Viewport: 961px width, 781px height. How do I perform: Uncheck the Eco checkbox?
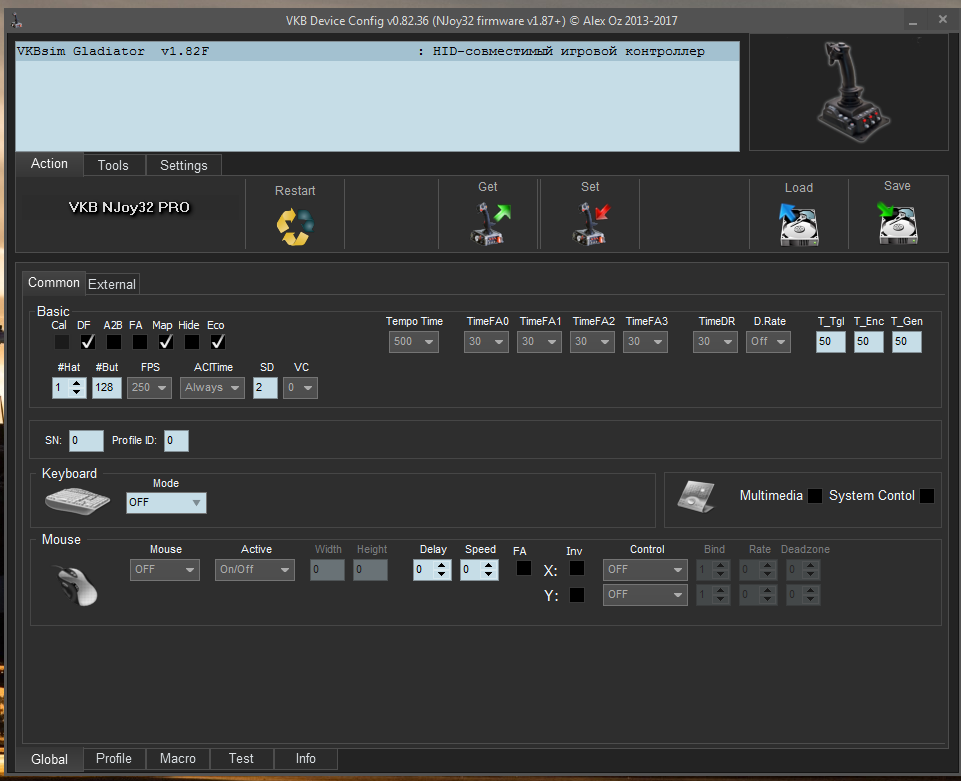point(218,342)
